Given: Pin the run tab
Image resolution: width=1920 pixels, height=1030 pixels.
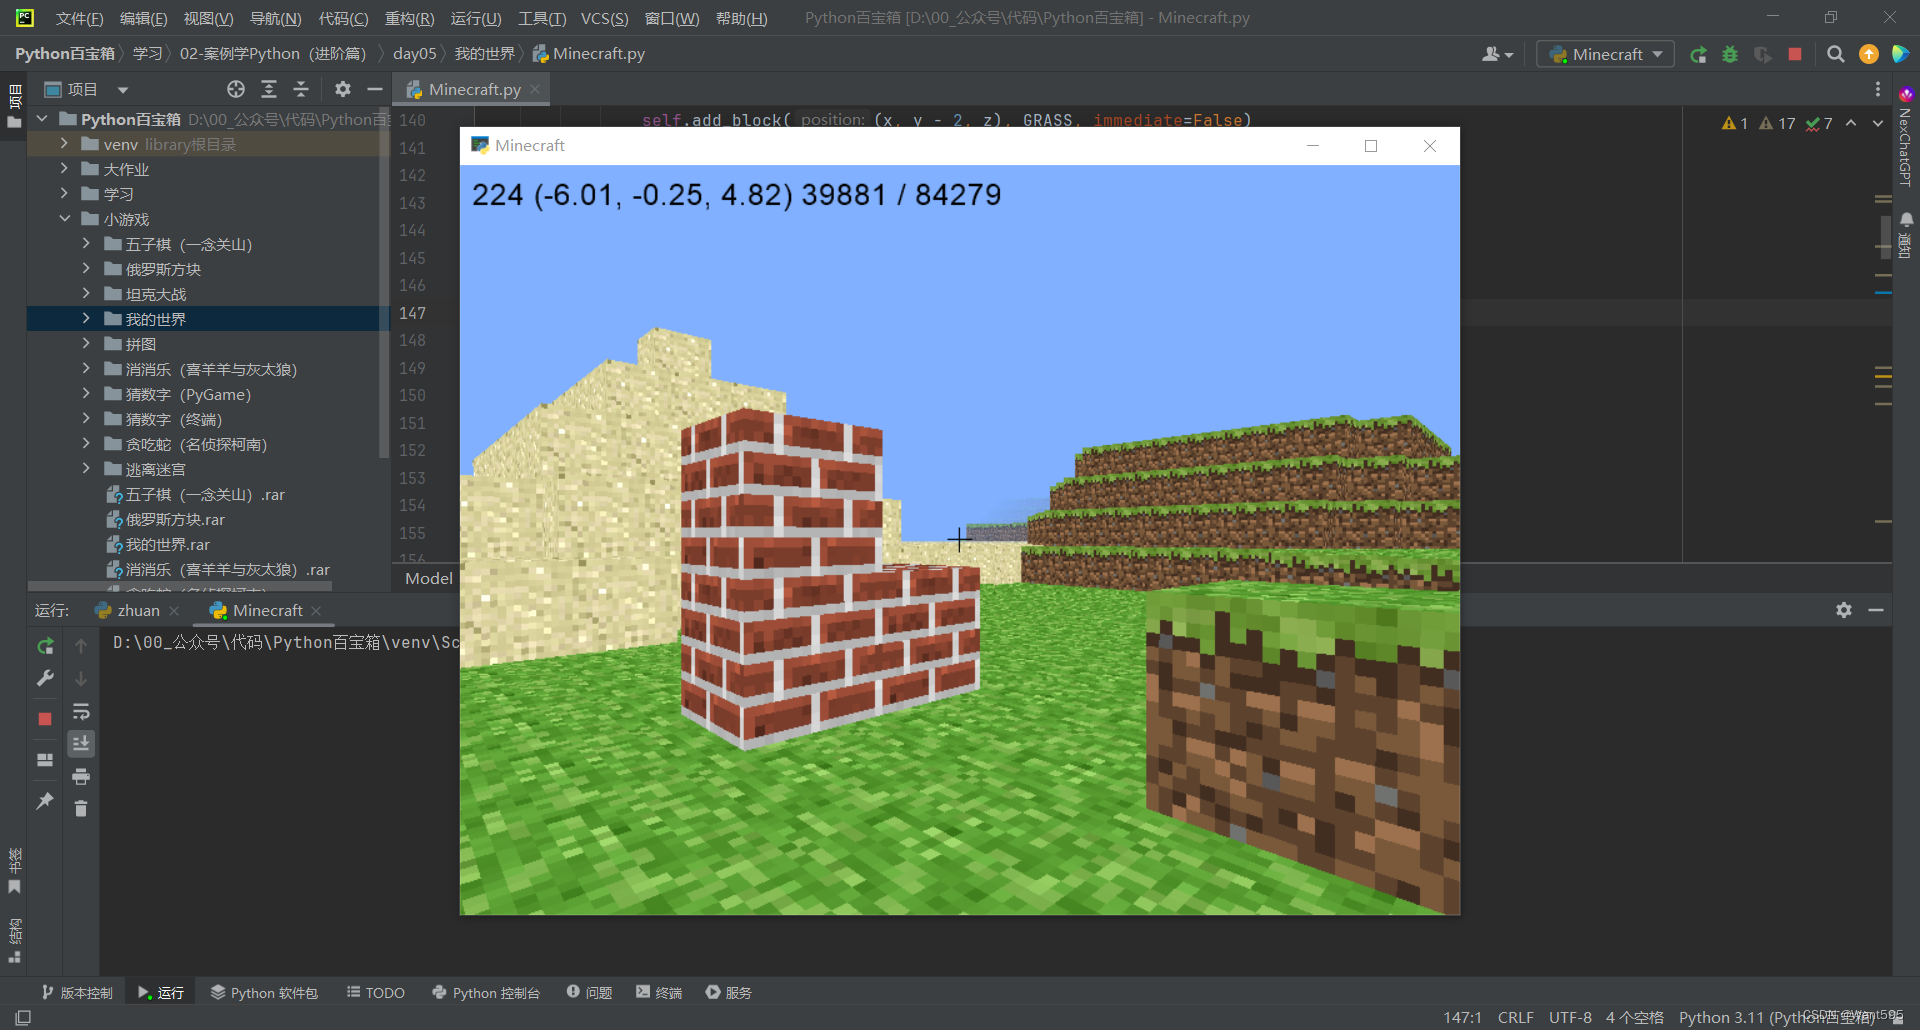Looking at the screenshot, I should 45,801.
